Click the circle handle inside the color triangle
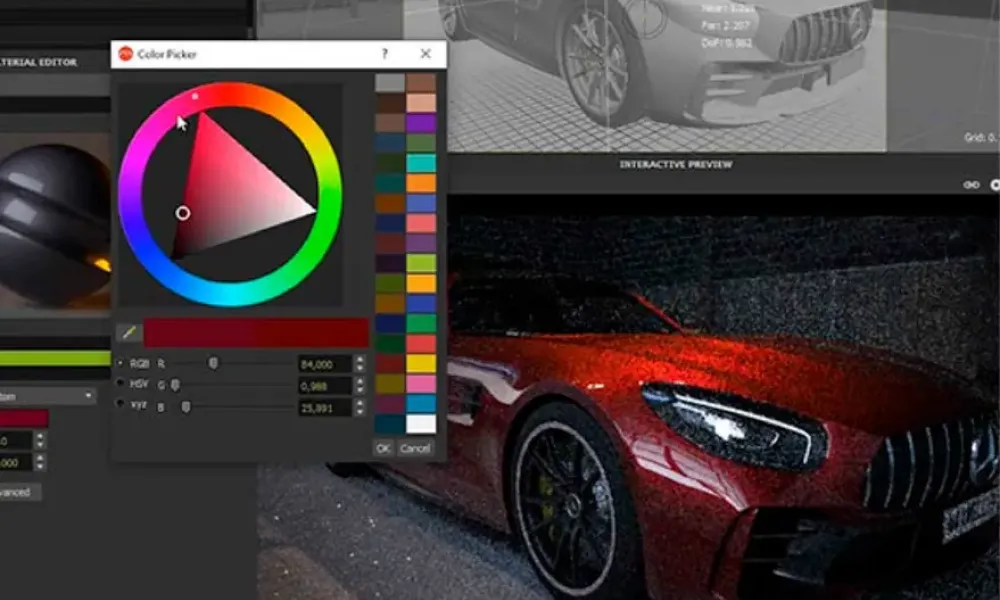Screen dimensions: 1000x600 point(182,213)
